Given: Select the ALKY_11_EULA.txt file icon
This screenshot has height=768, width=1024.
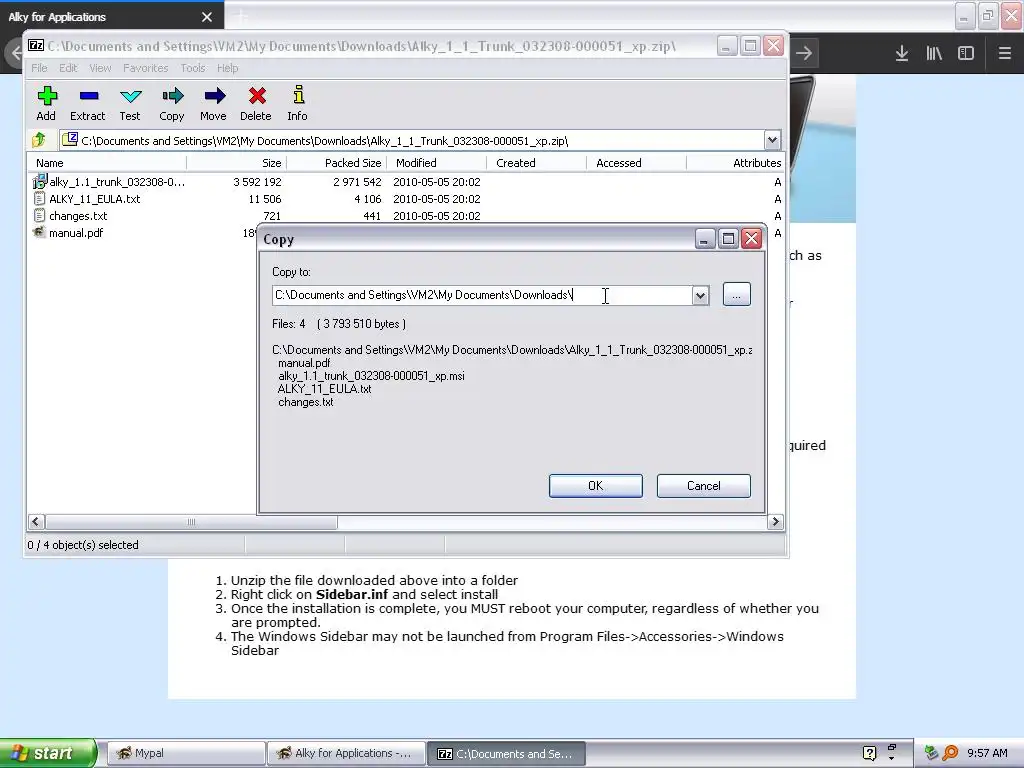Looking at the screenshot, I should coord(39,199).
